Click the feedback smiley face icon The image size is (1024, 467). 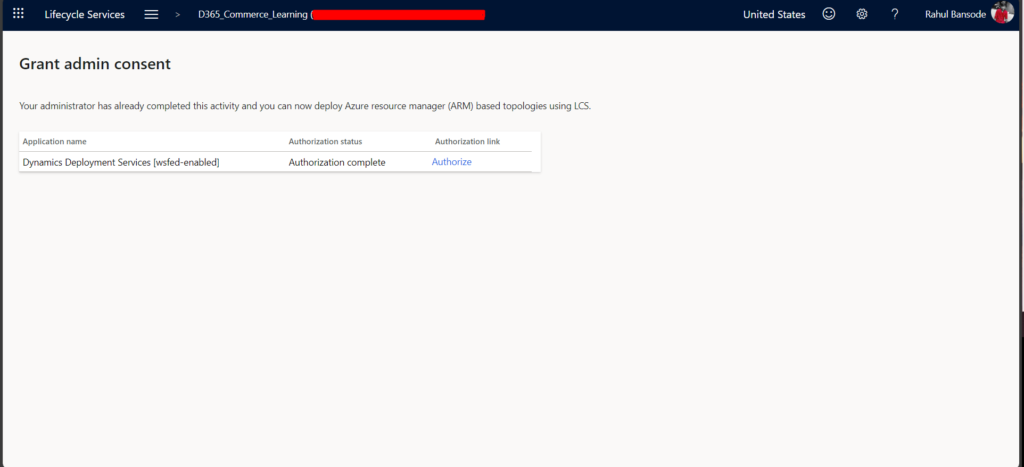point(829,14)
